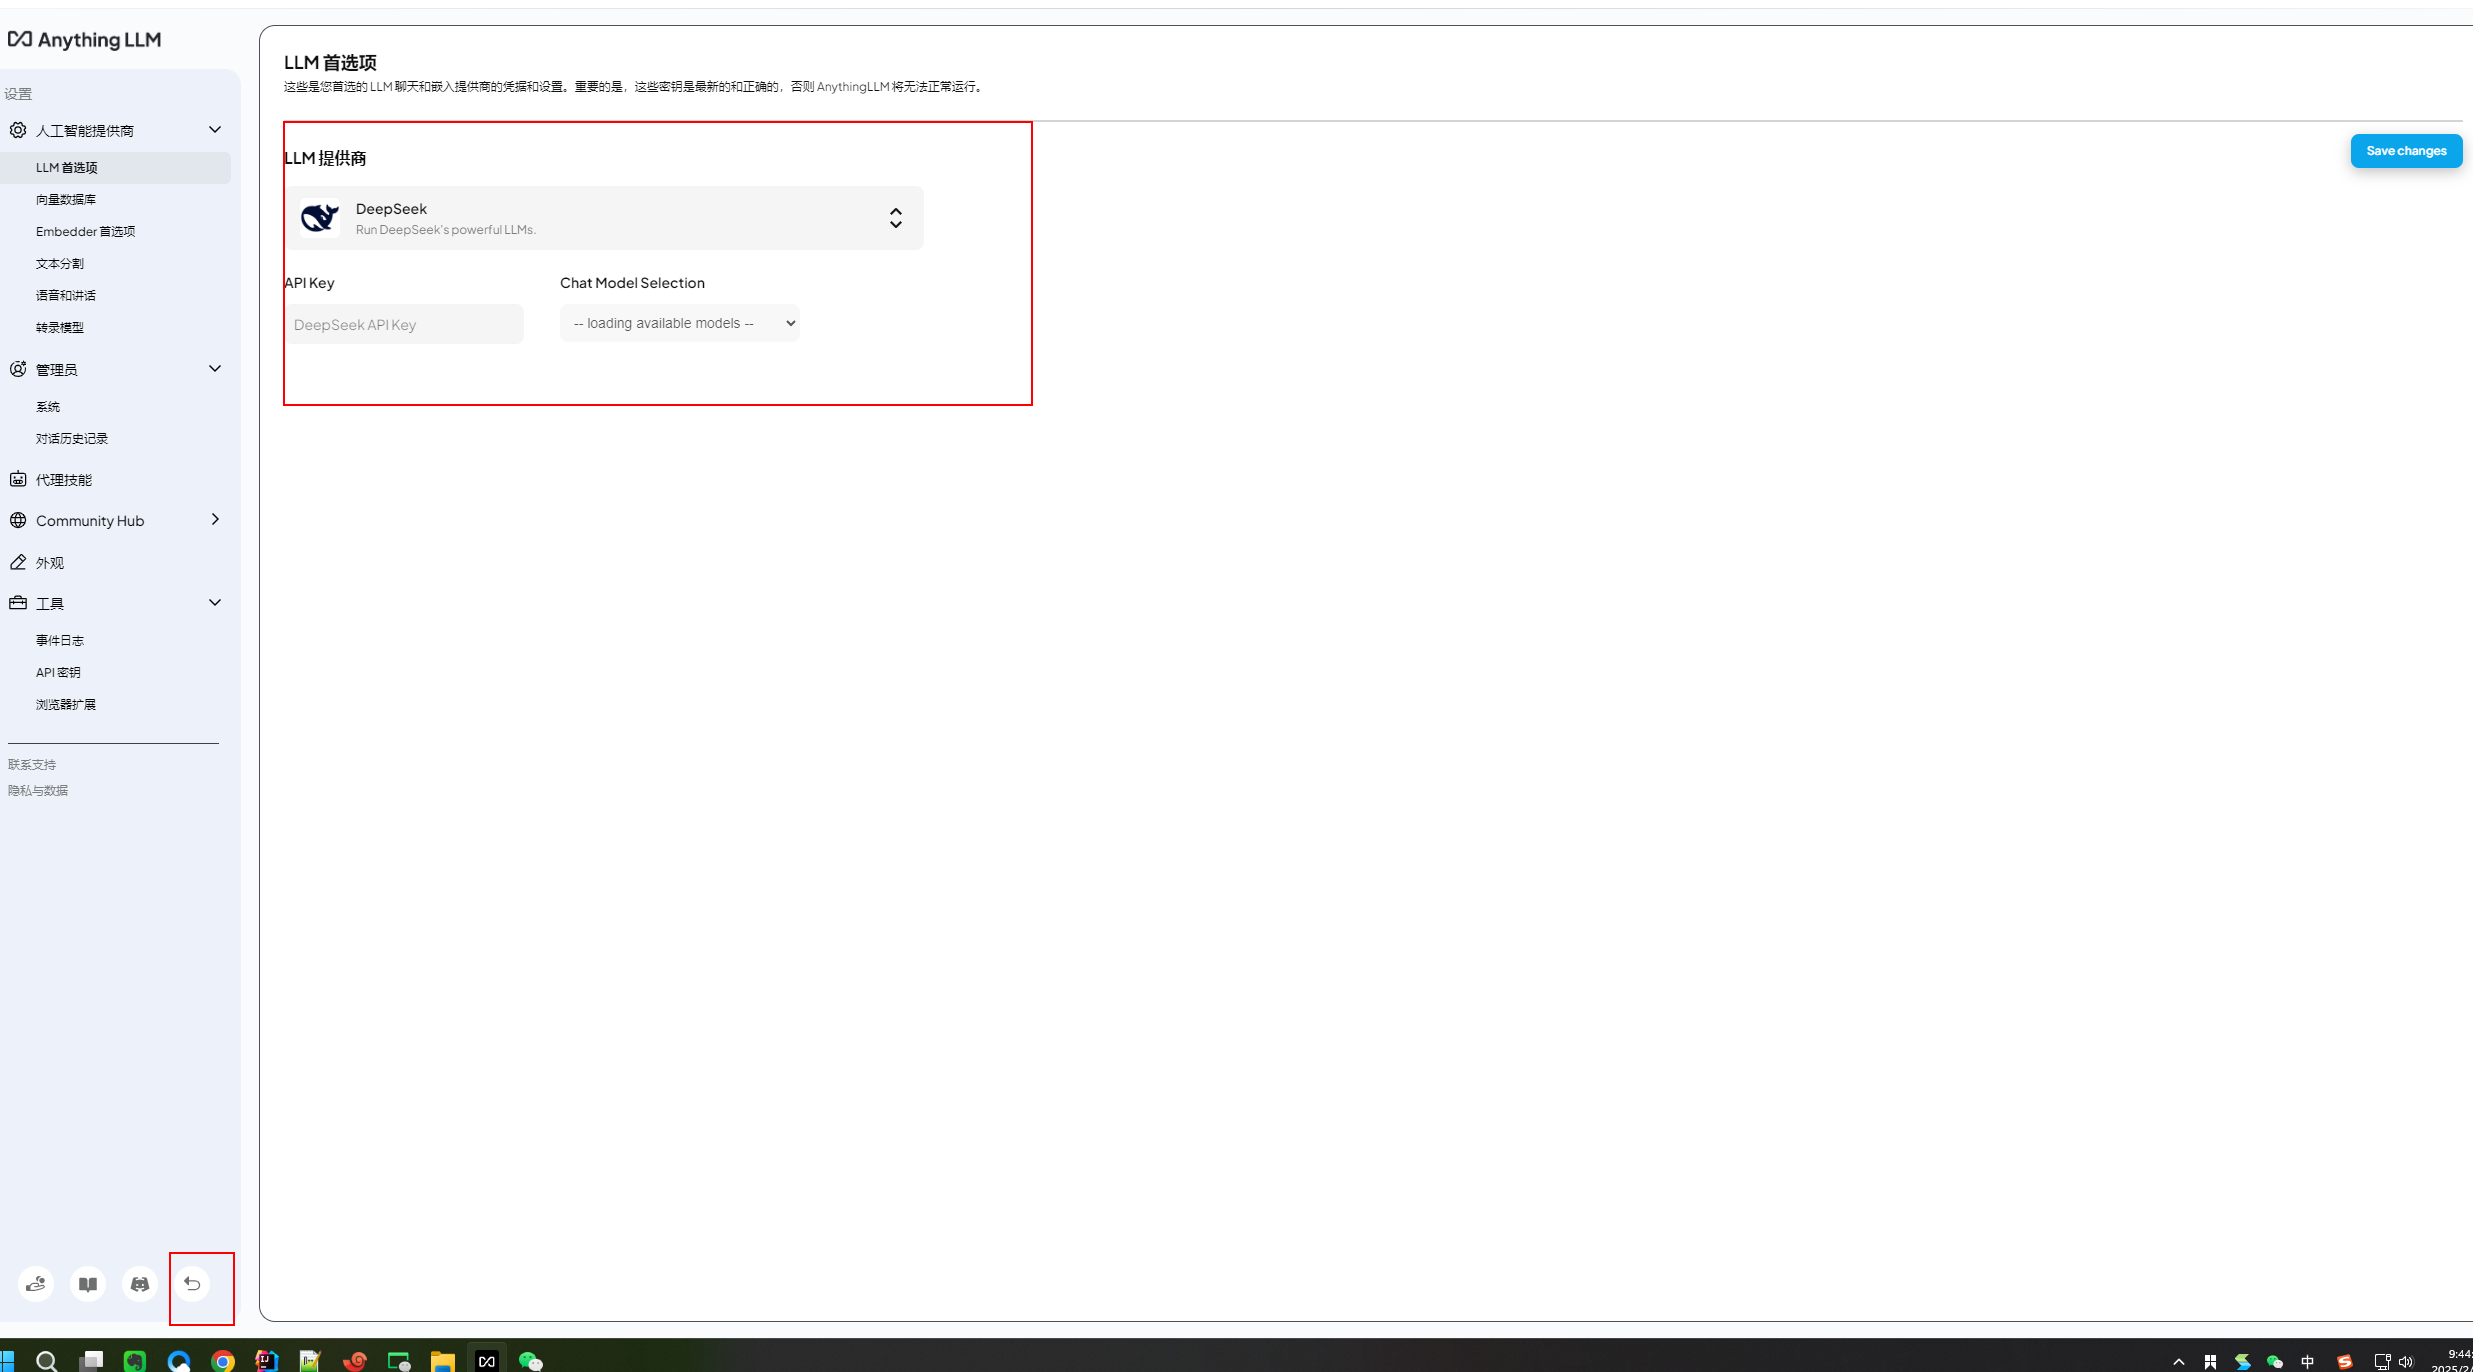Screen dimensions: 2473x1372
Task: Open 代理技能 agent skills section
Action: tap(64, 480)
